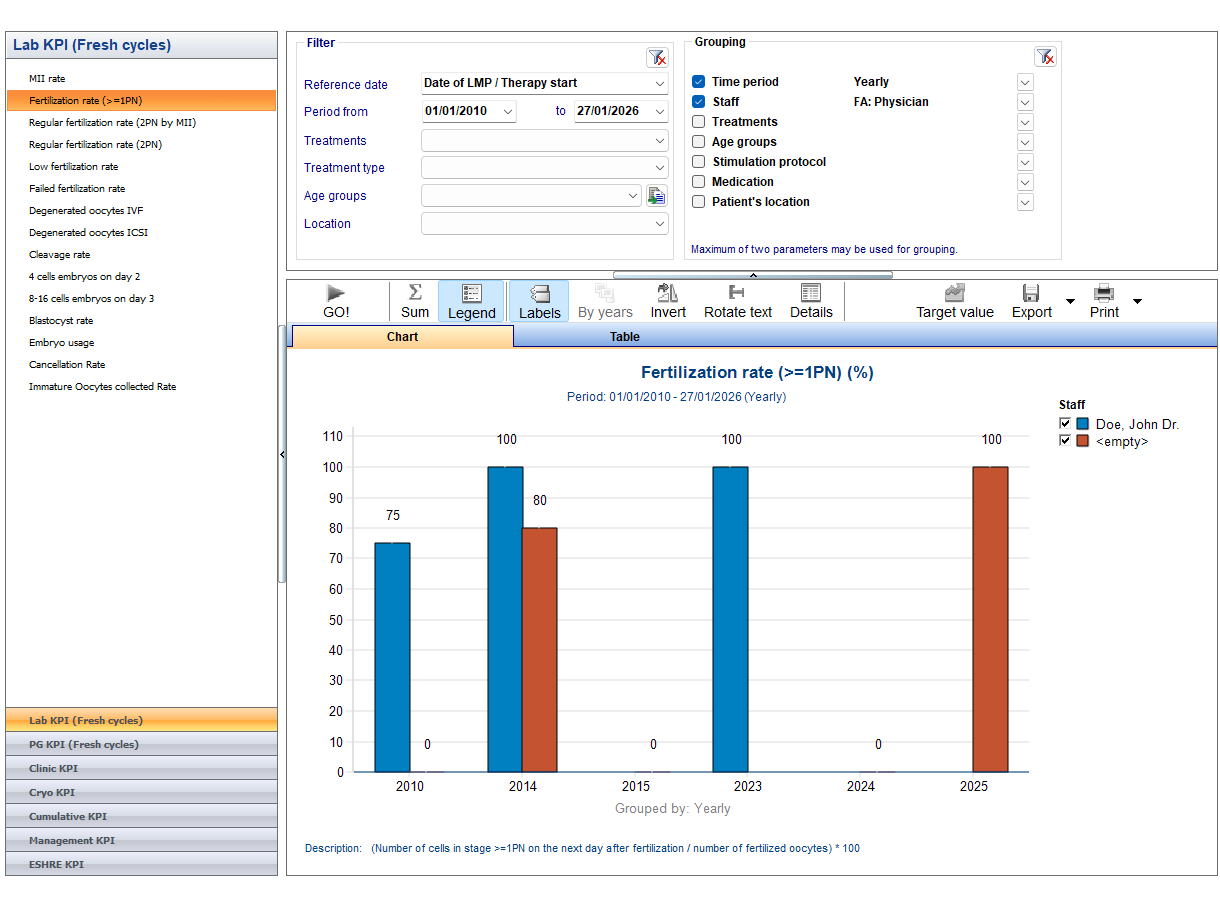This screenshot has width=1220, height=905.
Task: Enable Medication grouping checkbox
Action: coord(699,182)
